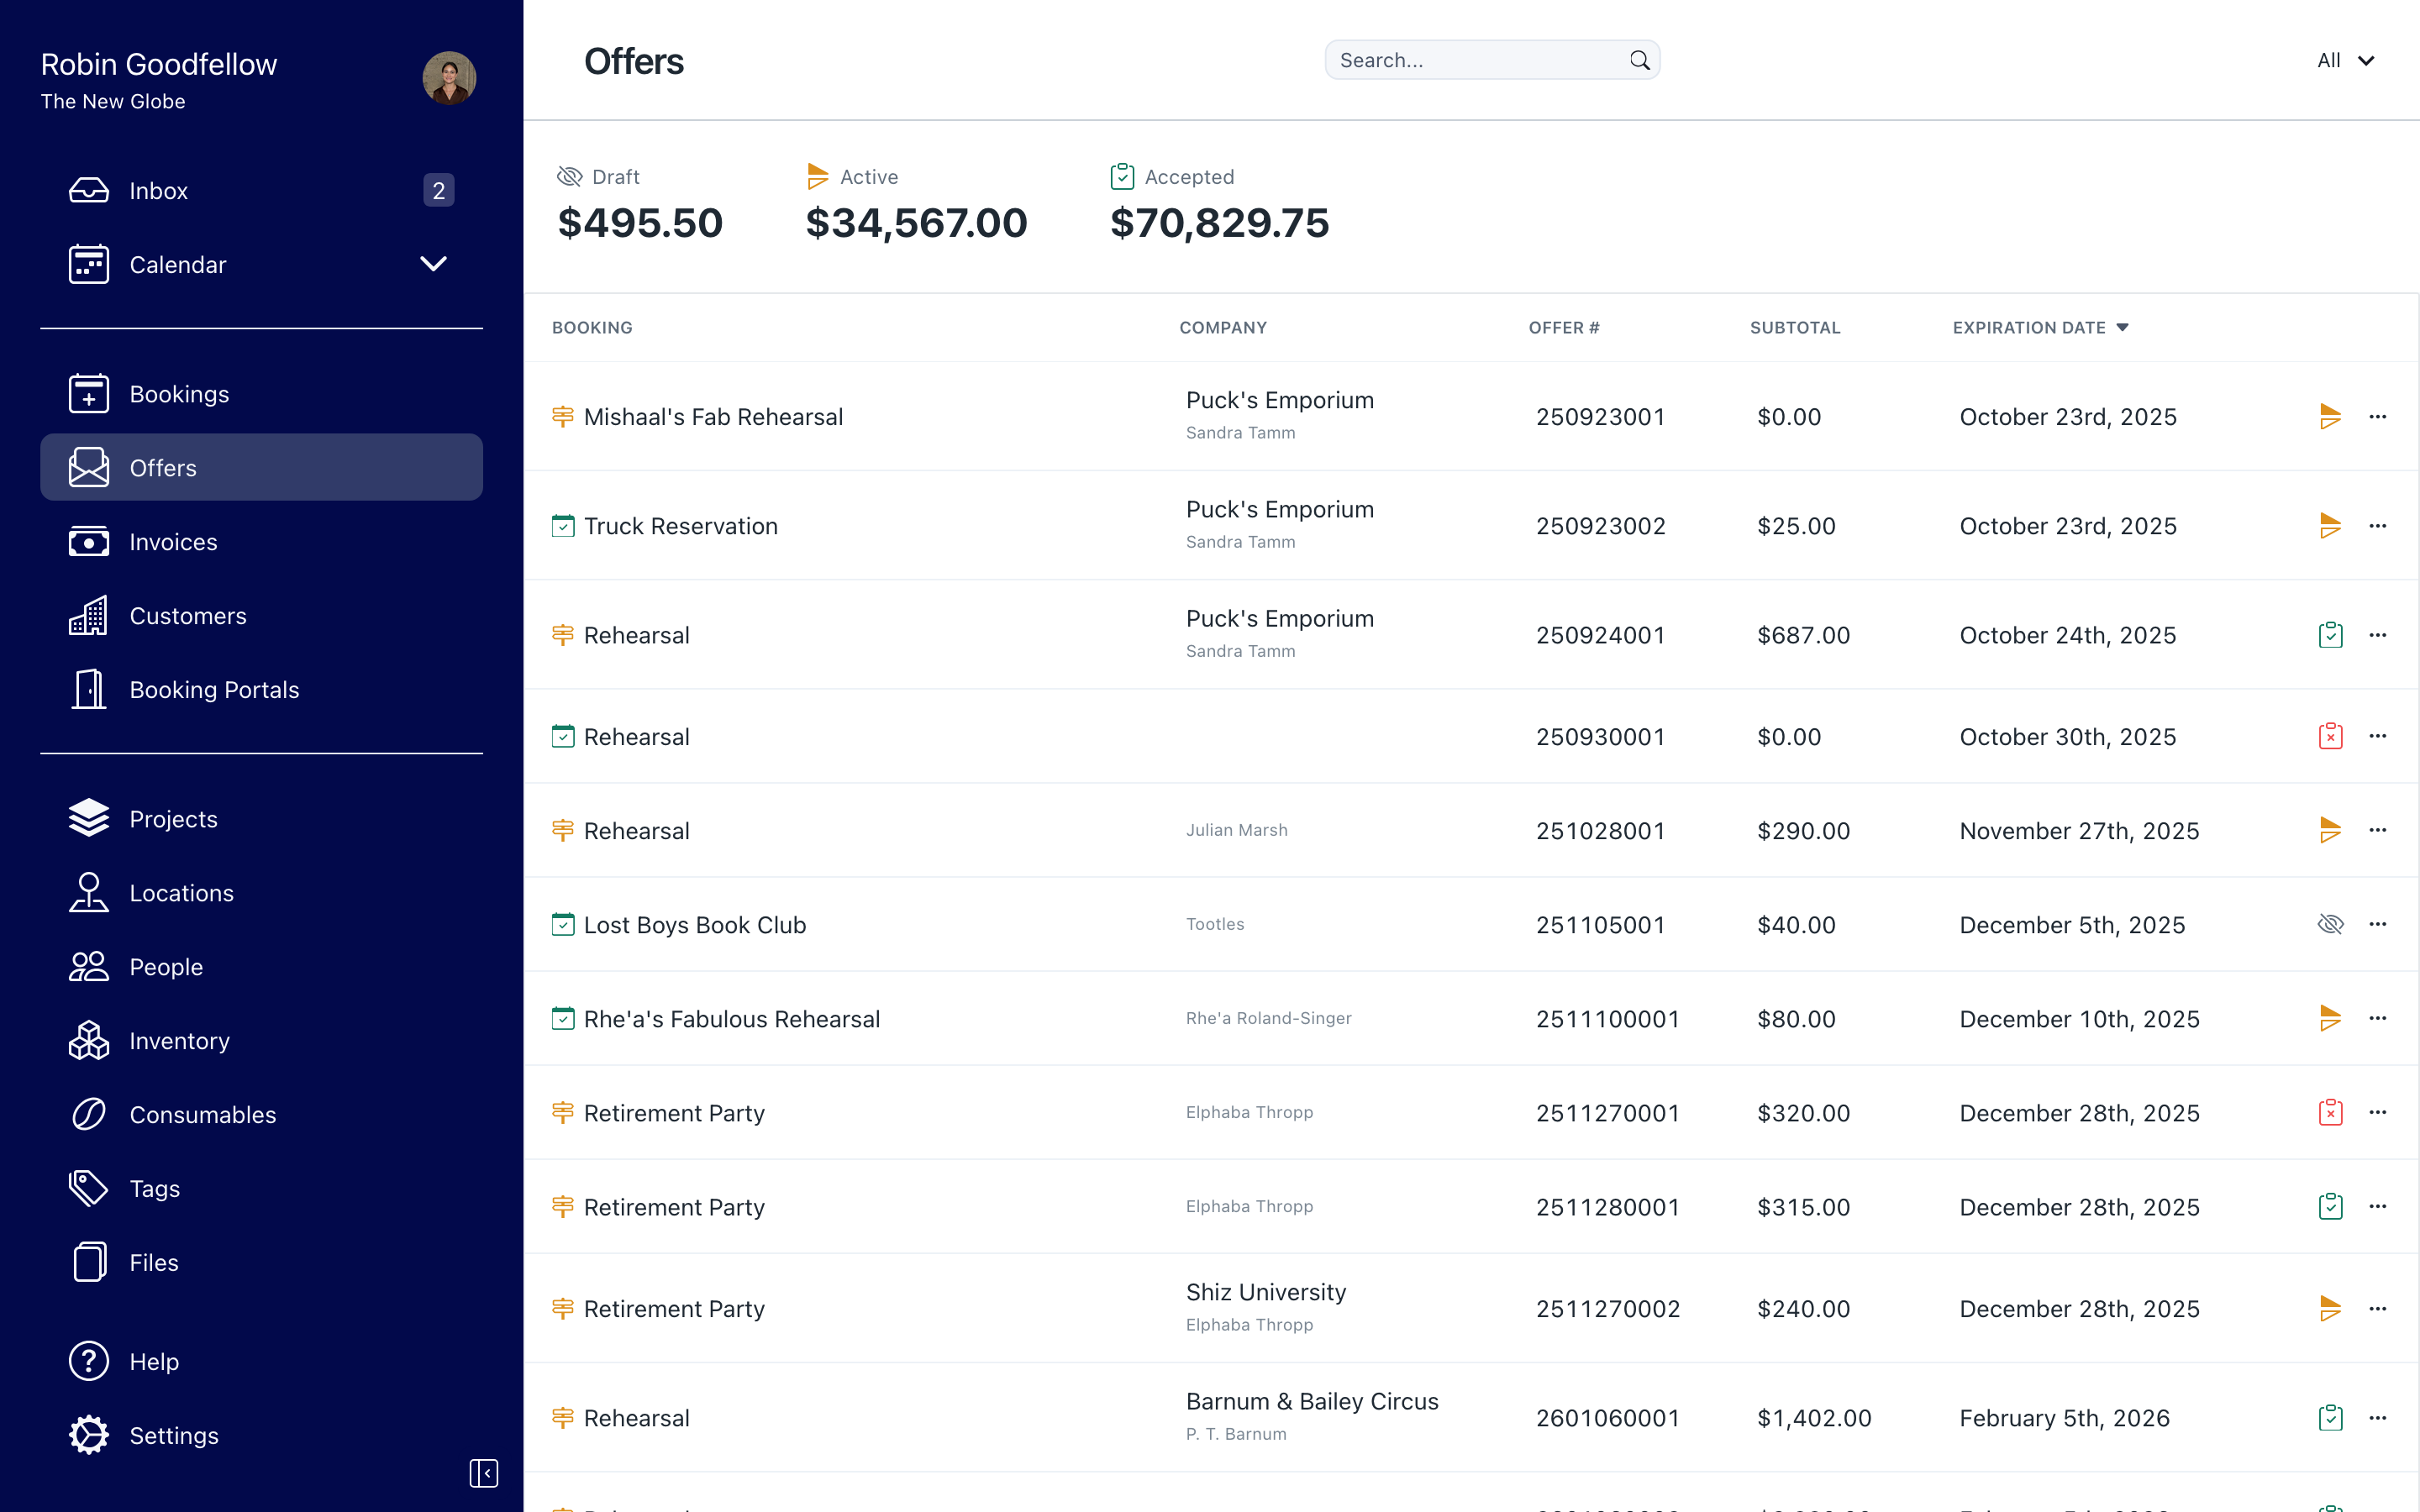Sort by Company column header

click(x=1223, y=328)
